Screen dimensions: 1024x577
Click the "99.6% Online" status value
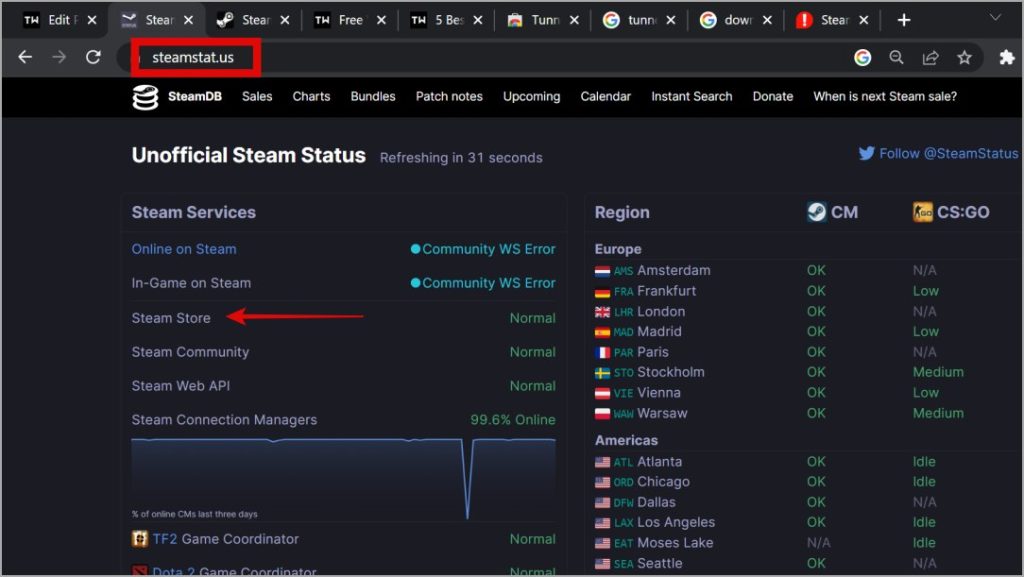coord(513,420)
